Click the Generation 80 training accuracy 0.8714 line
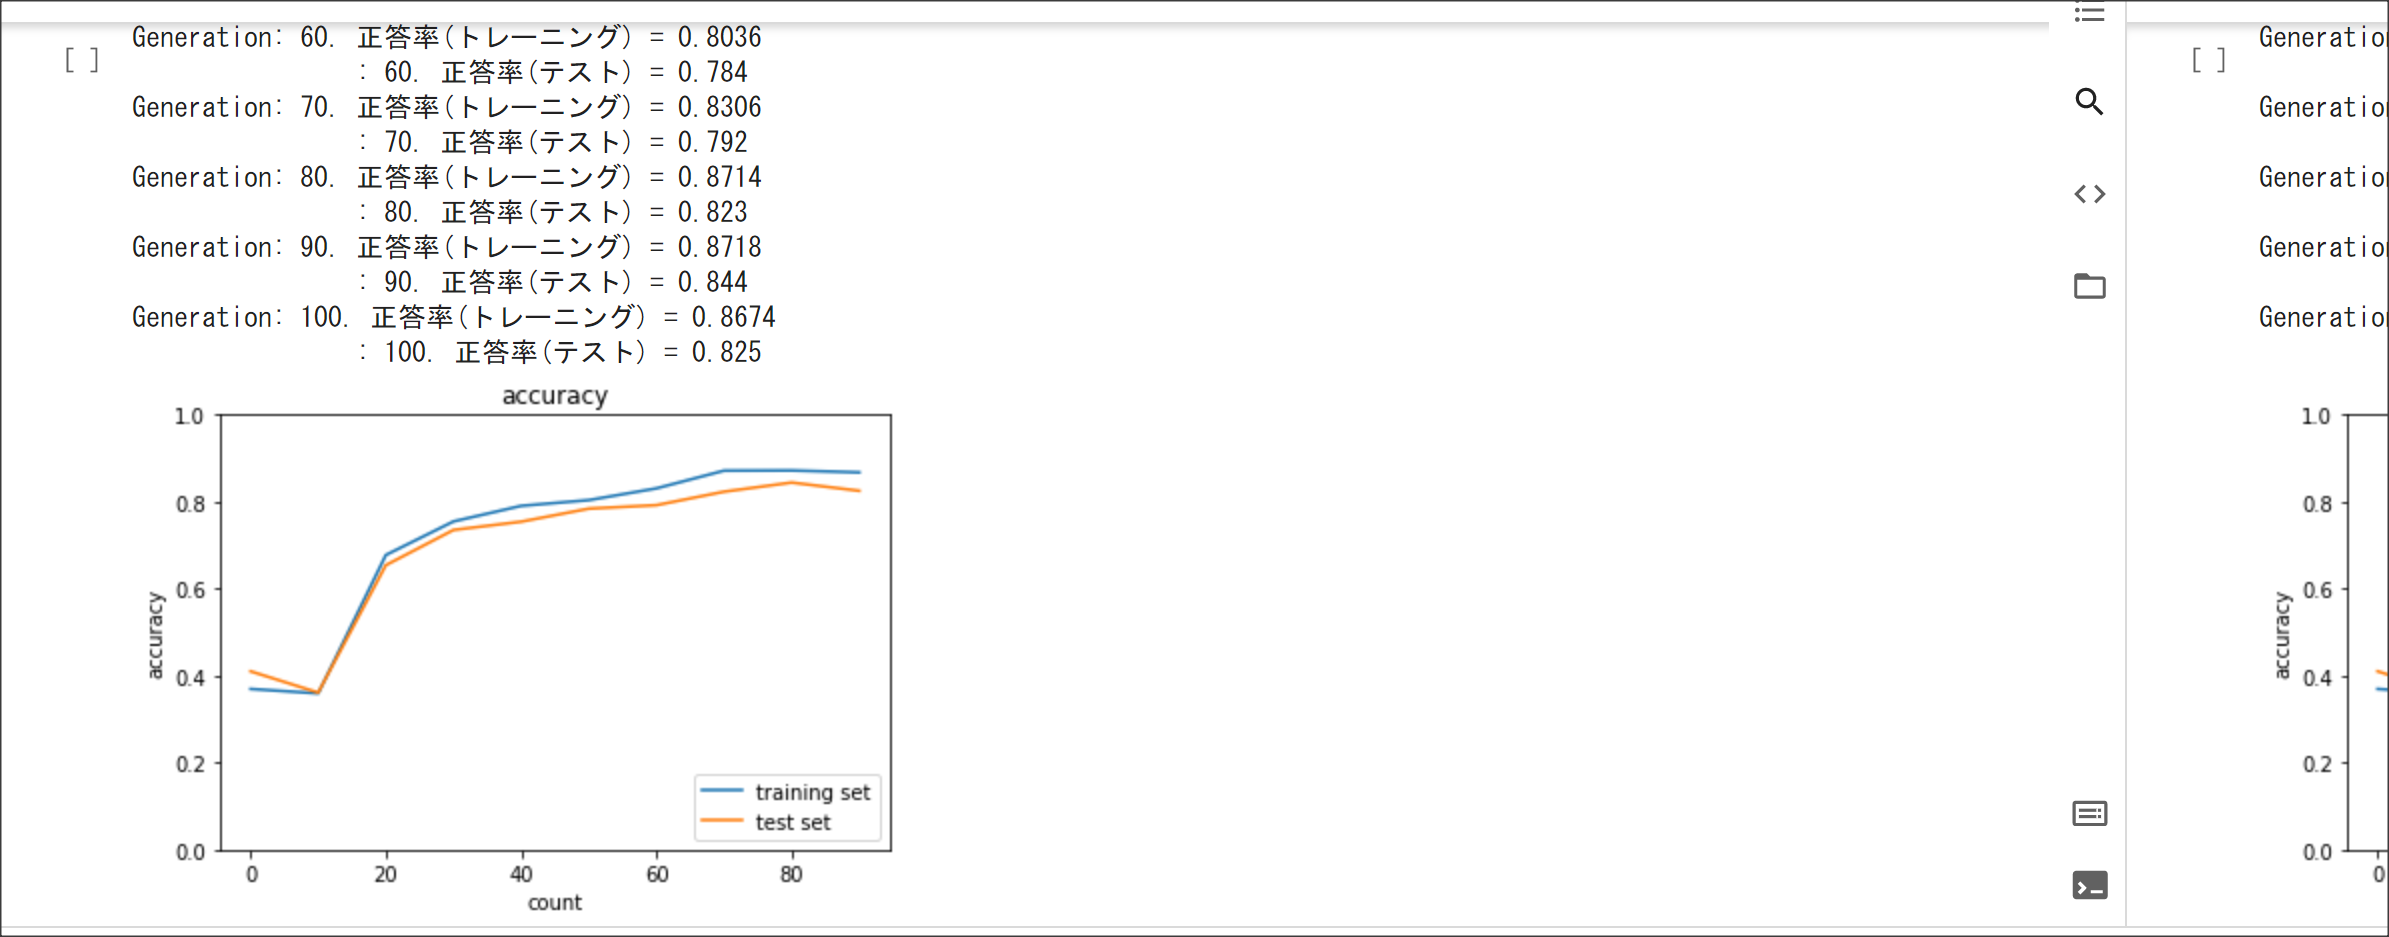 point(447,177)
